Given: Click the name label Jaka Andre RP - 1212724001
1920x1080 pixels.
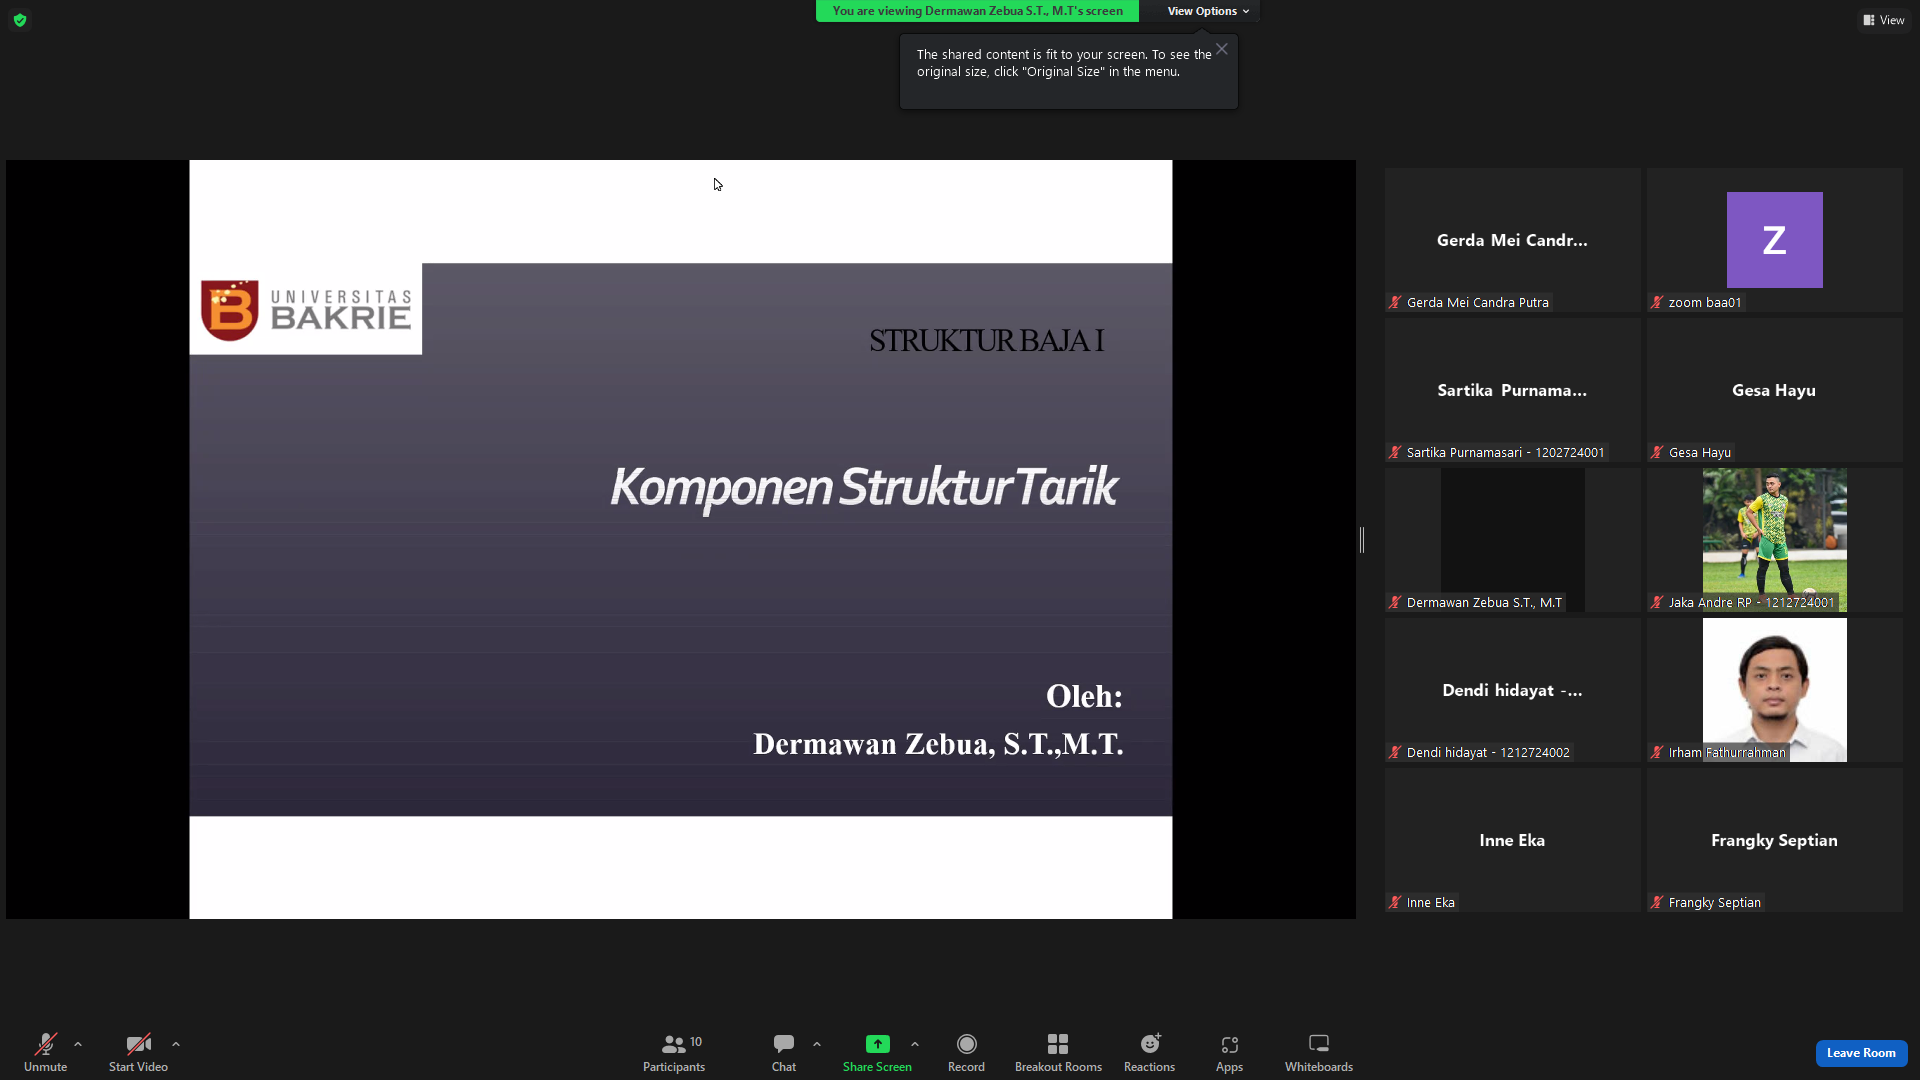Looking at the screenshot, I should pos(1751,602).
